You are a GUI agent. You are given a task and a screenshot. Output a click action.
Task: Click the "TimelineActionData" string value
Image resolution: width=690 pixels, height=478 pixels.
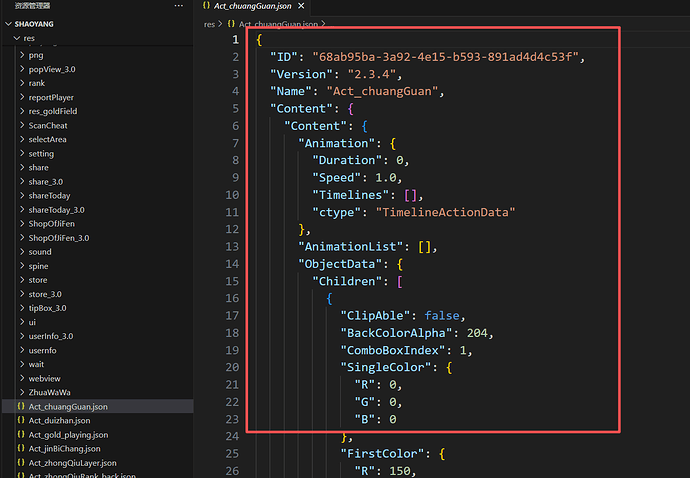[445, 212]
